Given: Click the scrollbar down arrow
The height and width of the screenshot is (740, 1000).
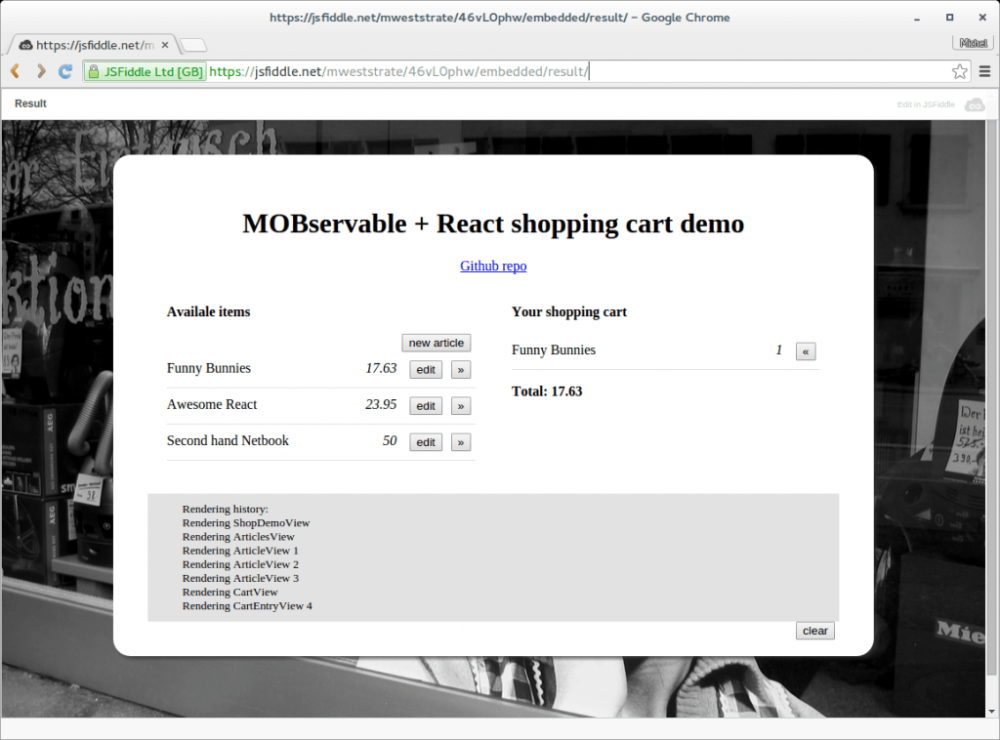Looking at the screenshot, I should [x=992, y=711].
